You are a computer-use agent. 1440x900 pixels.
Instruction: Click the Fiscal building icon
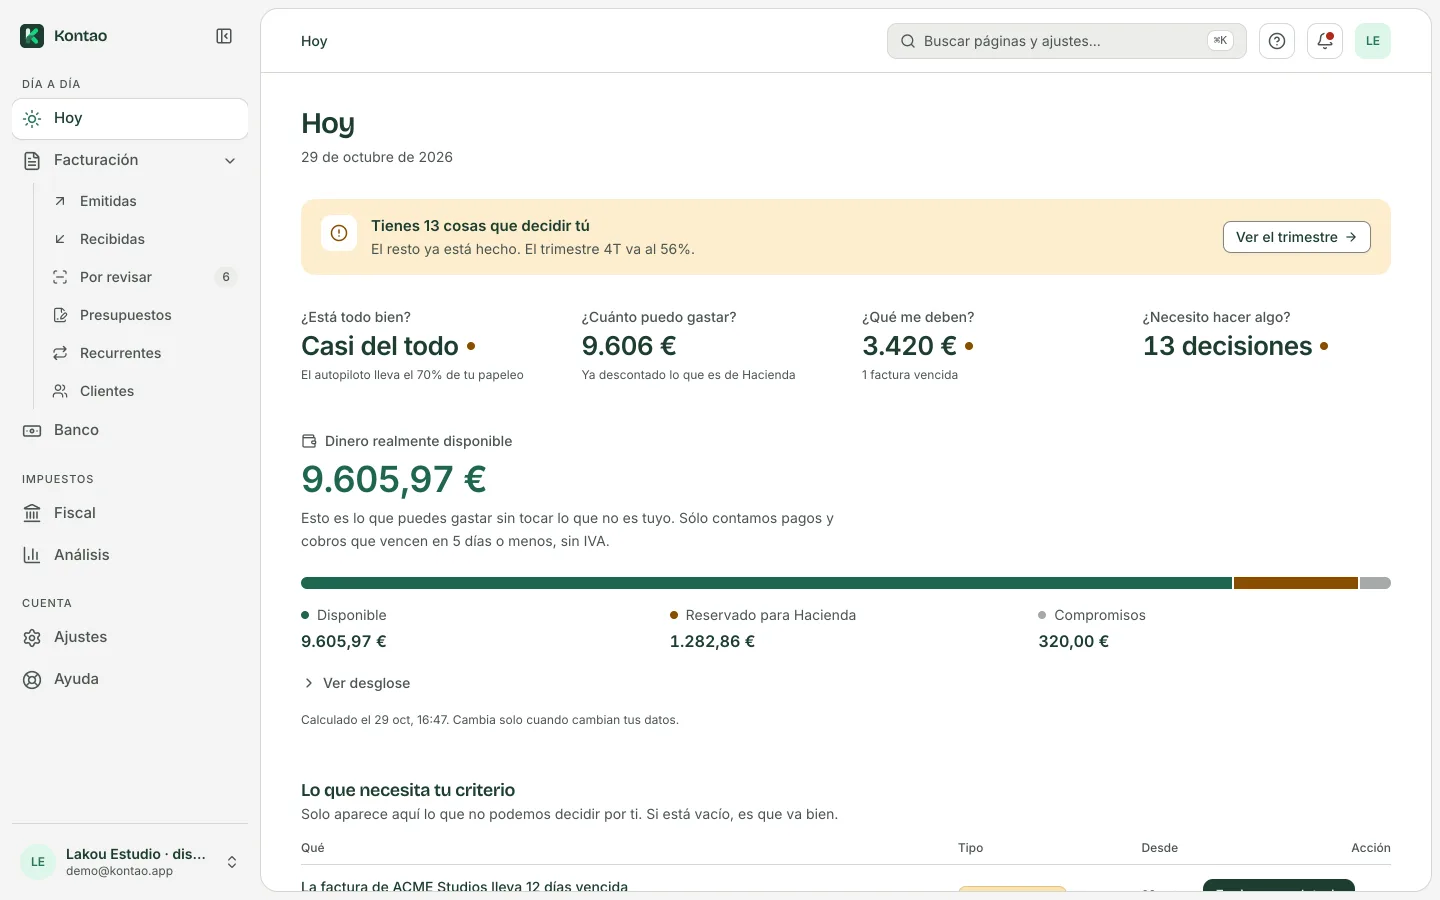(32, 513)
